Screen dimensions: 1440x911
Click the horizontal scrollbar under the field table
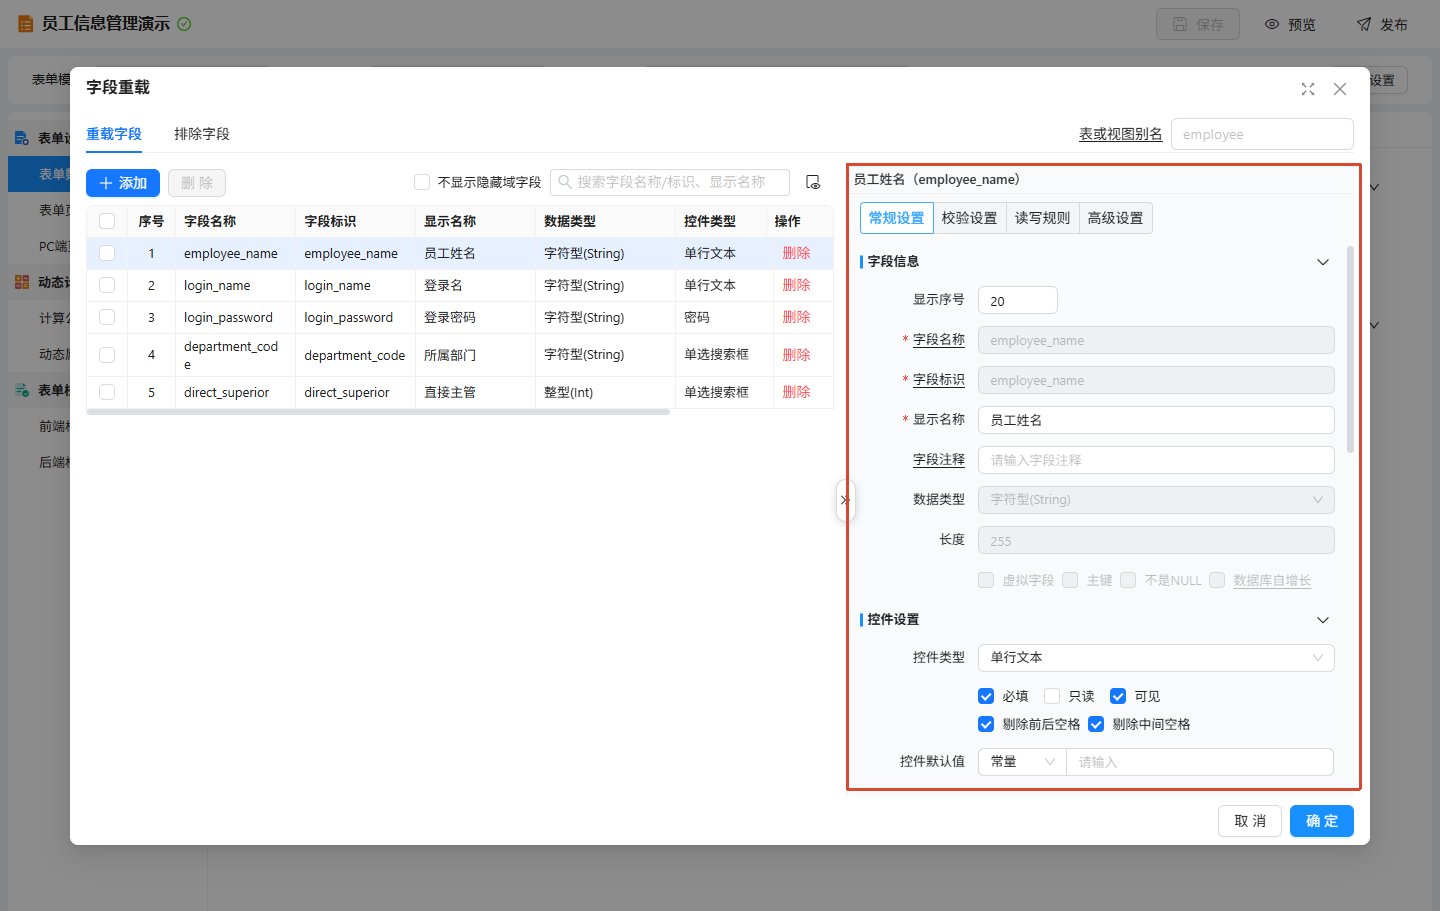coord(378,412)
